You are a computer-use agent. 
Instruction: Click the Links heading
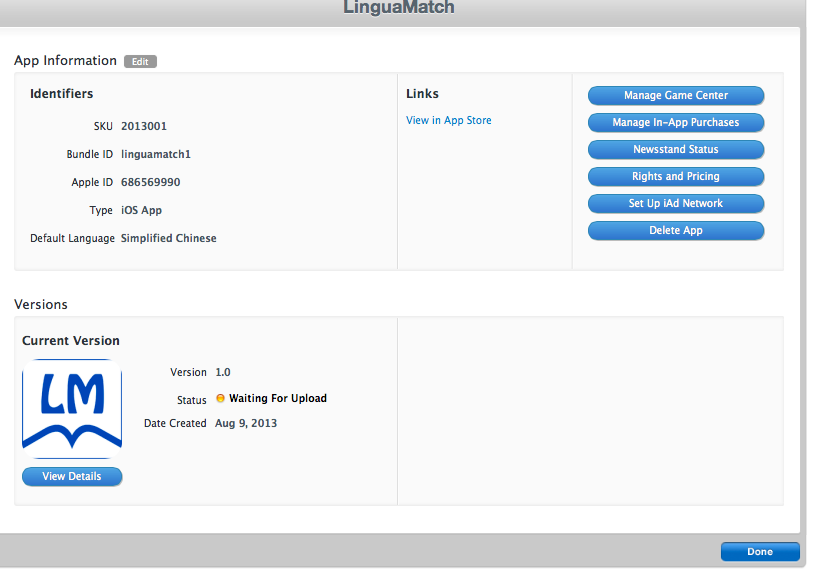[422, 94]
